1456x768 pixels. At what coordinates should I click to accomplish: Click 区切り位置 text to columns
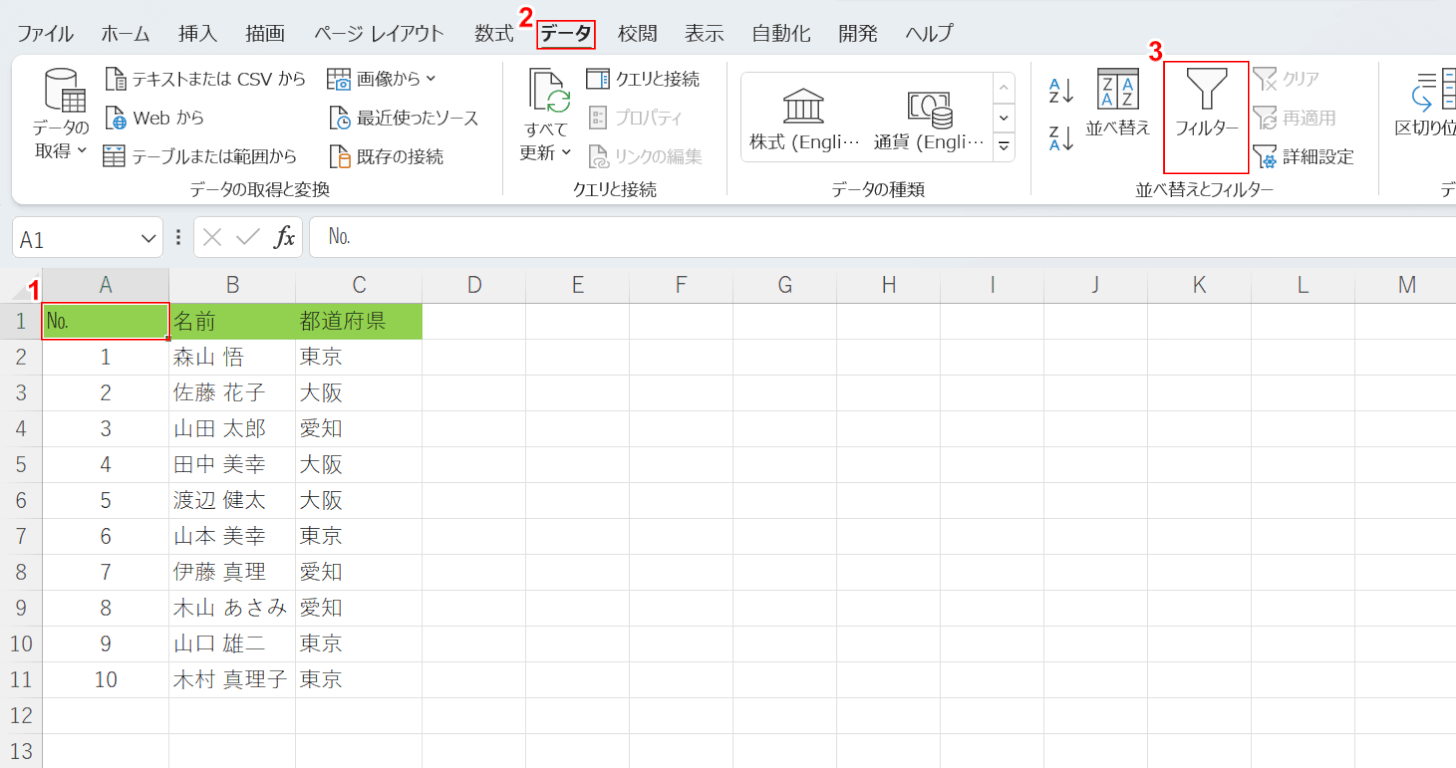(1425, 105)
